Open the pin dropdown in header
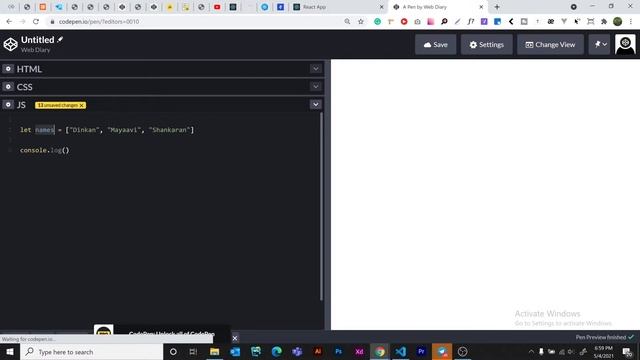Image resolution: width=640 pixels, height=360 pixels. tap(599, 44)
